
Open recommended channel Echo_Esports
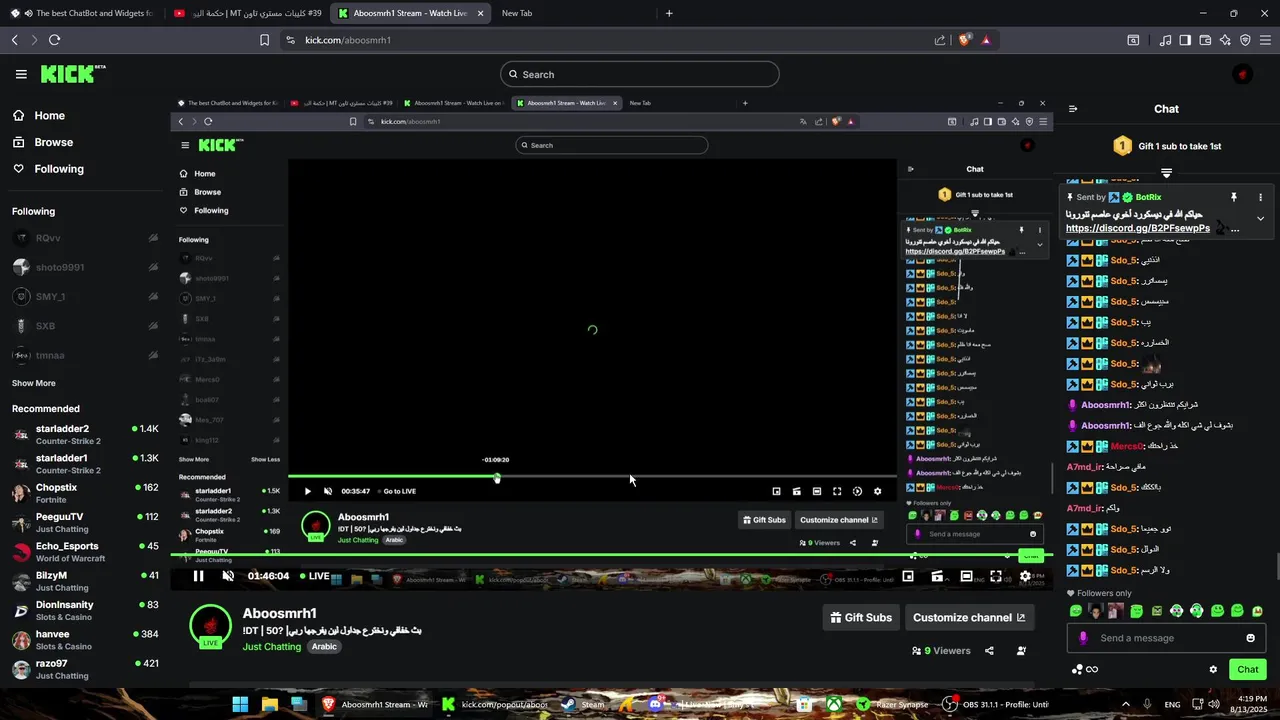click(85, 552)
